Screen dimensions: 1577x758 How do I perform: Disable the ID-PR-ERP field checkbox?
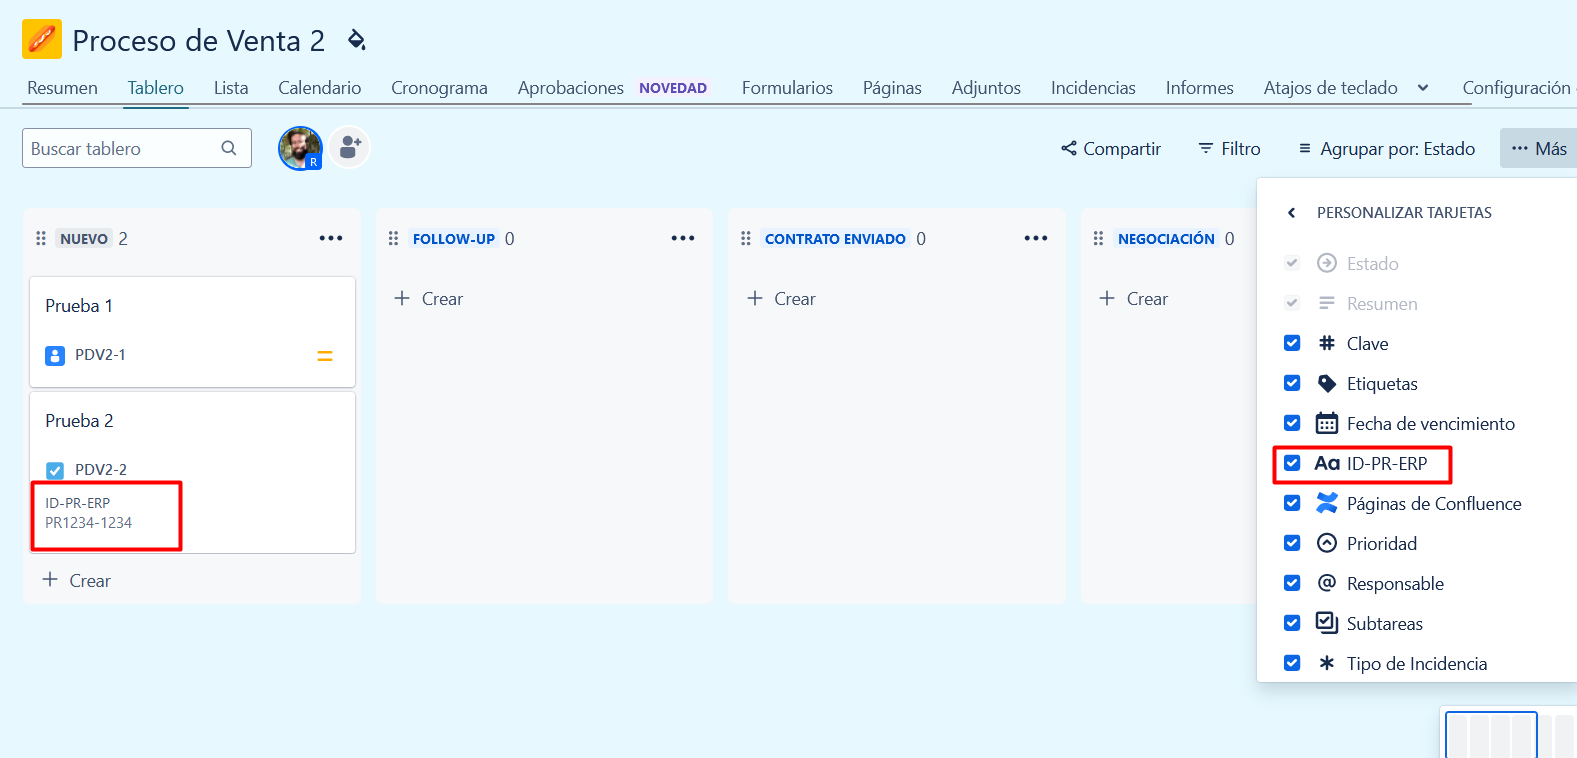(x=1292, y=463)
